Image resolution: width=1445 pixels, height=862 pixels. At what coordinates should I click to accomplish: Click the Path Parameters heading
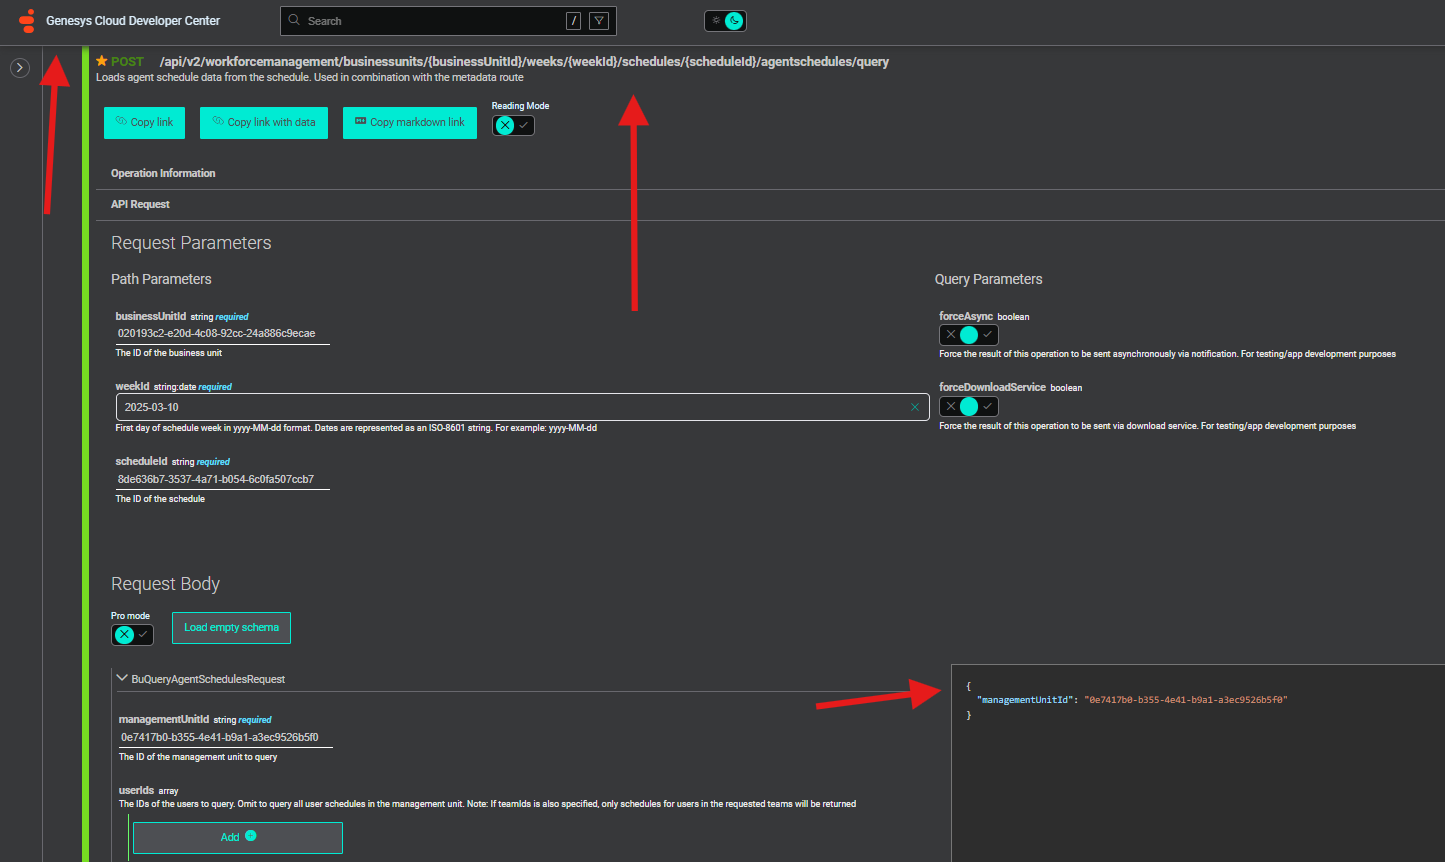161,279
